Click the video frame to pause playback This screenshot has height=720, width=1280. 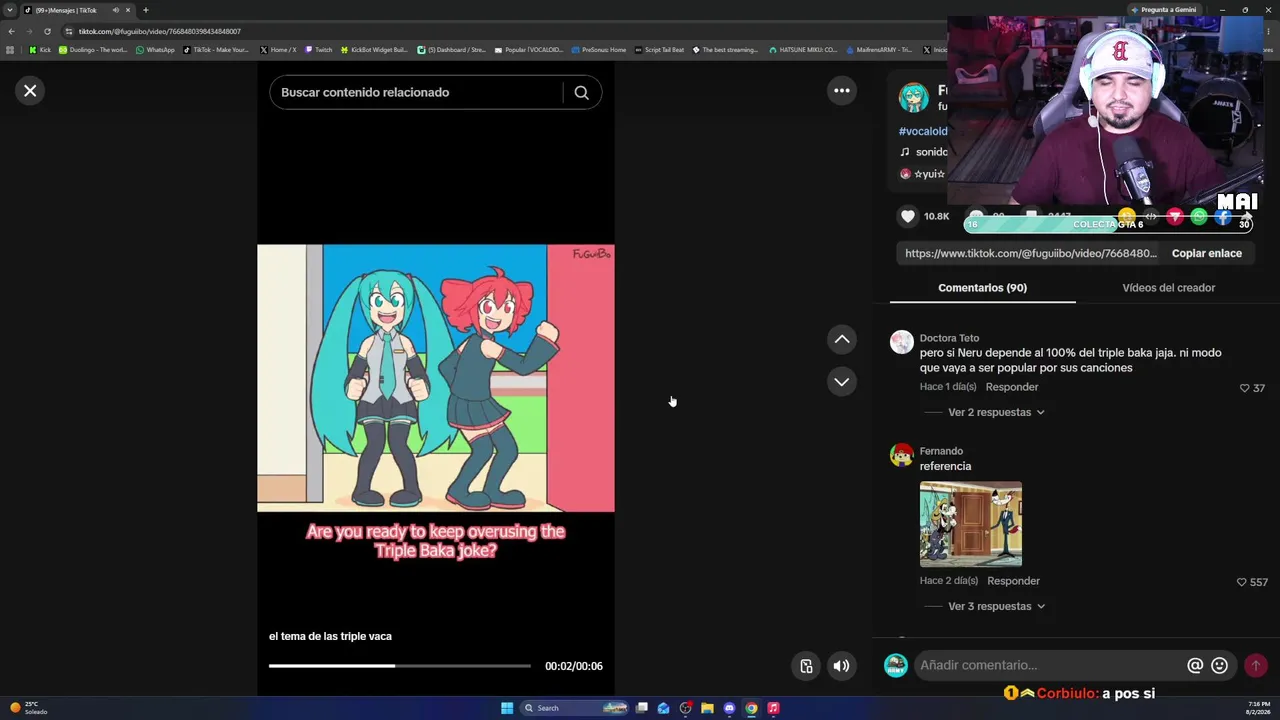coord(436,378)
